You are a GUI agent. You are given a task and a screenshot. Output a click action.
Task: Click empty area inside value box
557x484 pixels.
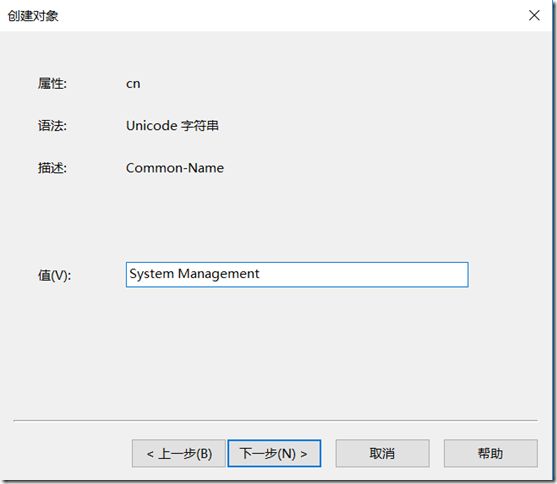362,274
